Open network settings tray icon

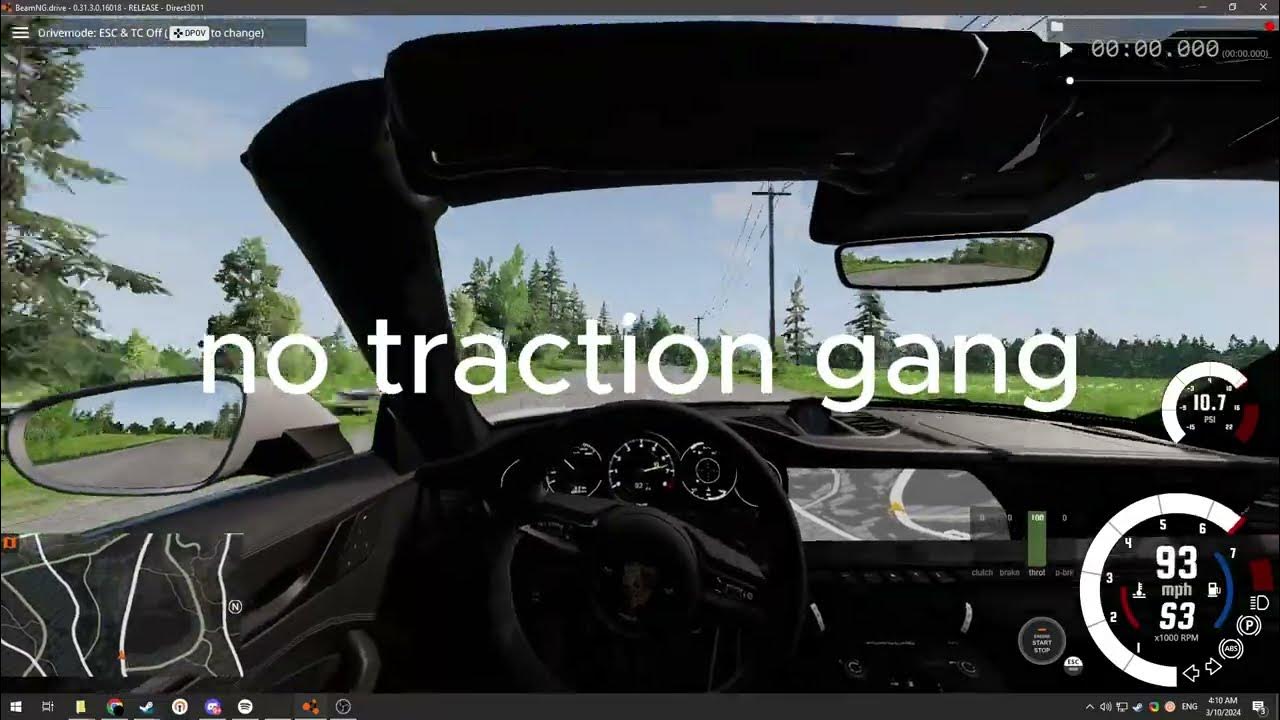1122,707
